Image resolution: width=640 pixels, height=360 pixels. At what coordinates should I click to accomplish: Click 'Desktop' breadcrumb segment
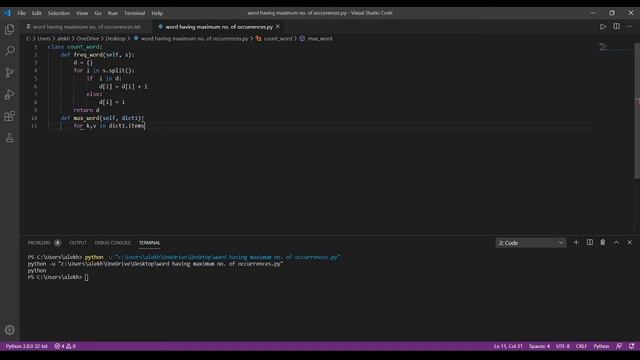(x=116, y=38)
